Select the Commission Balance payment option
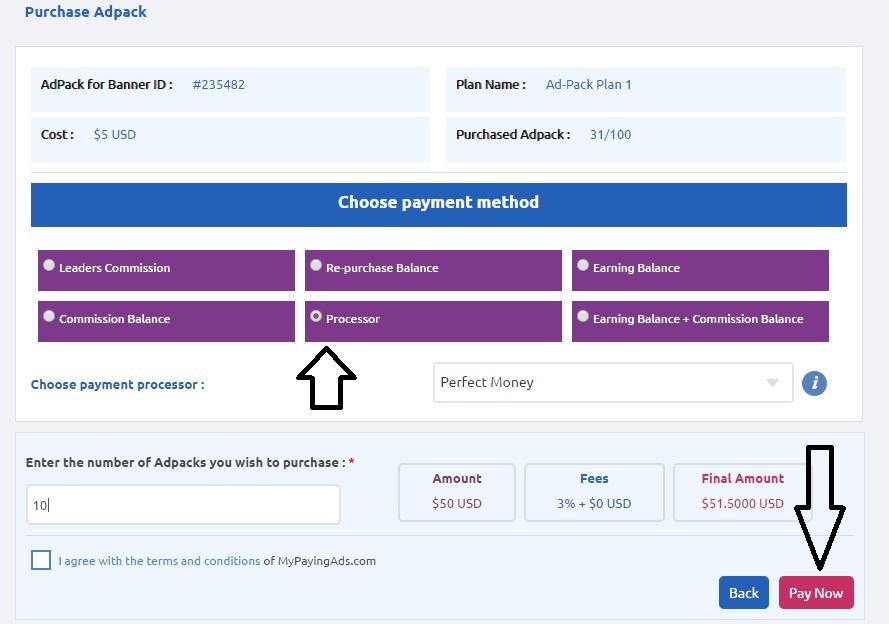Image resolution: width=889 pixels, height=624 pixels. click(49, 316)
